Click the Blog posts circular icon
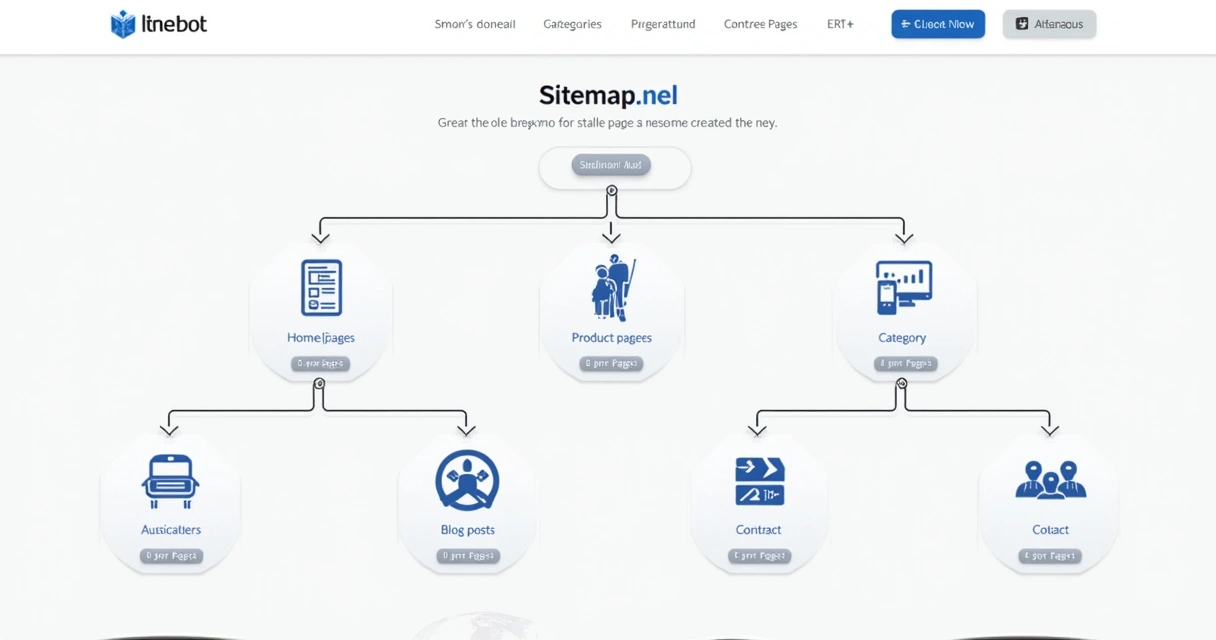The image size is (1216, 640). 466,480
